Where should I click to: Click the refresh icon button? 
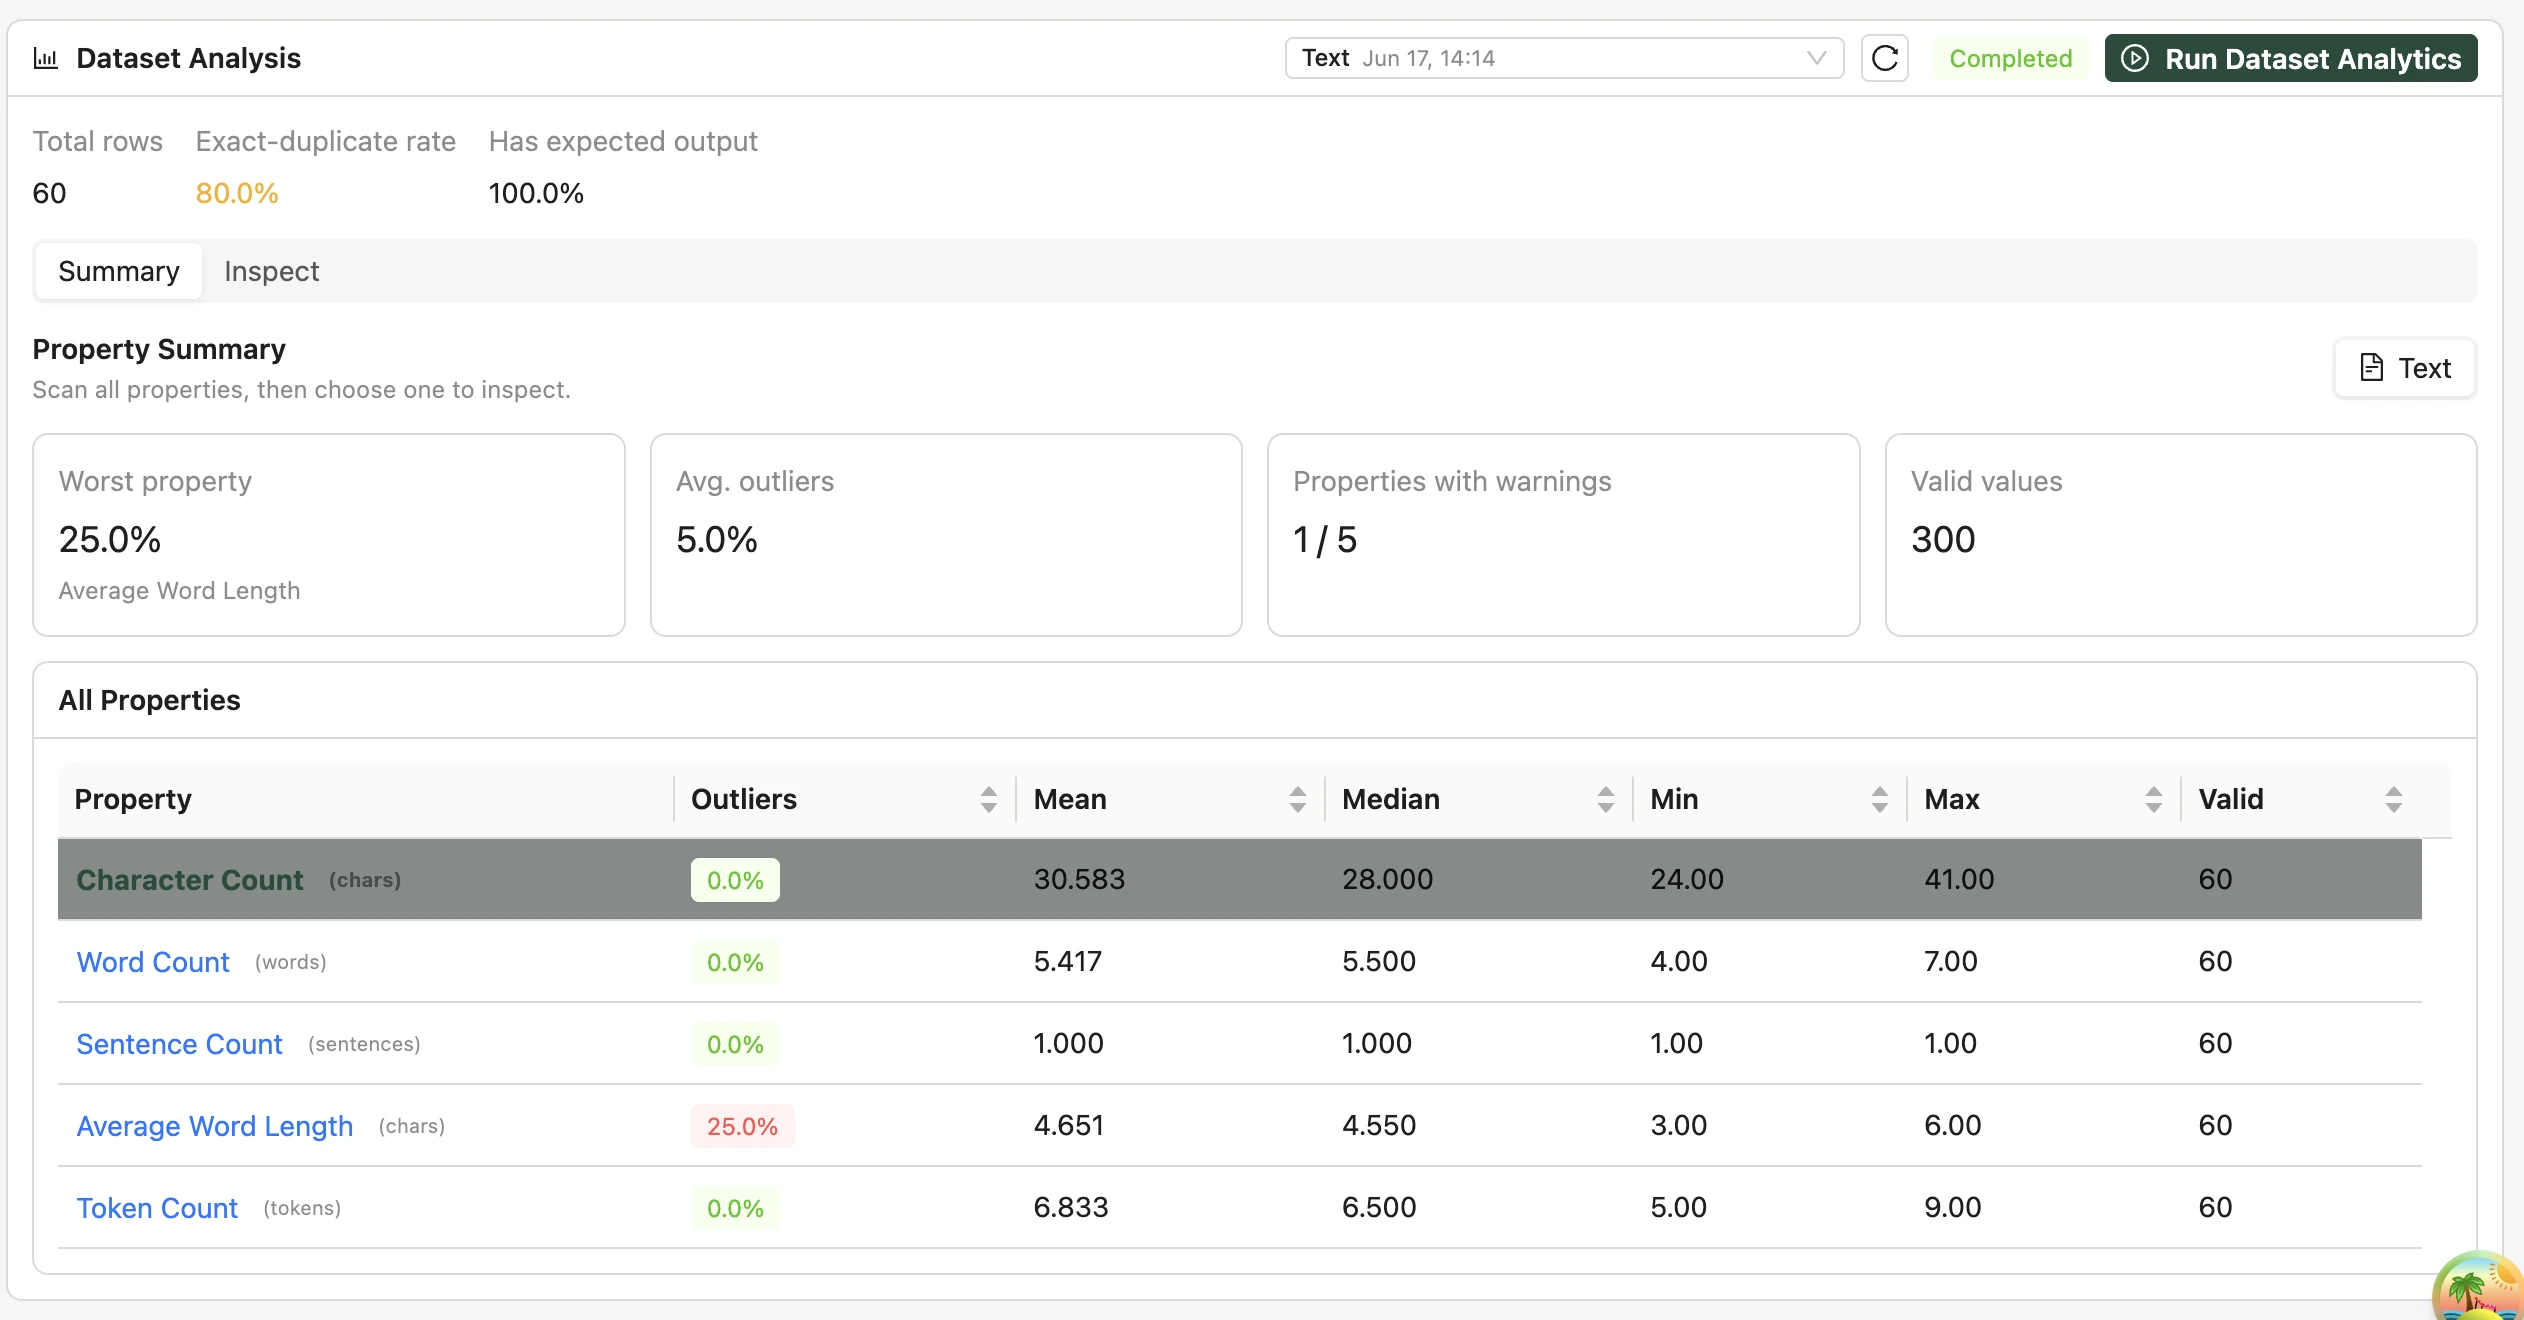tap(1884, 58)
